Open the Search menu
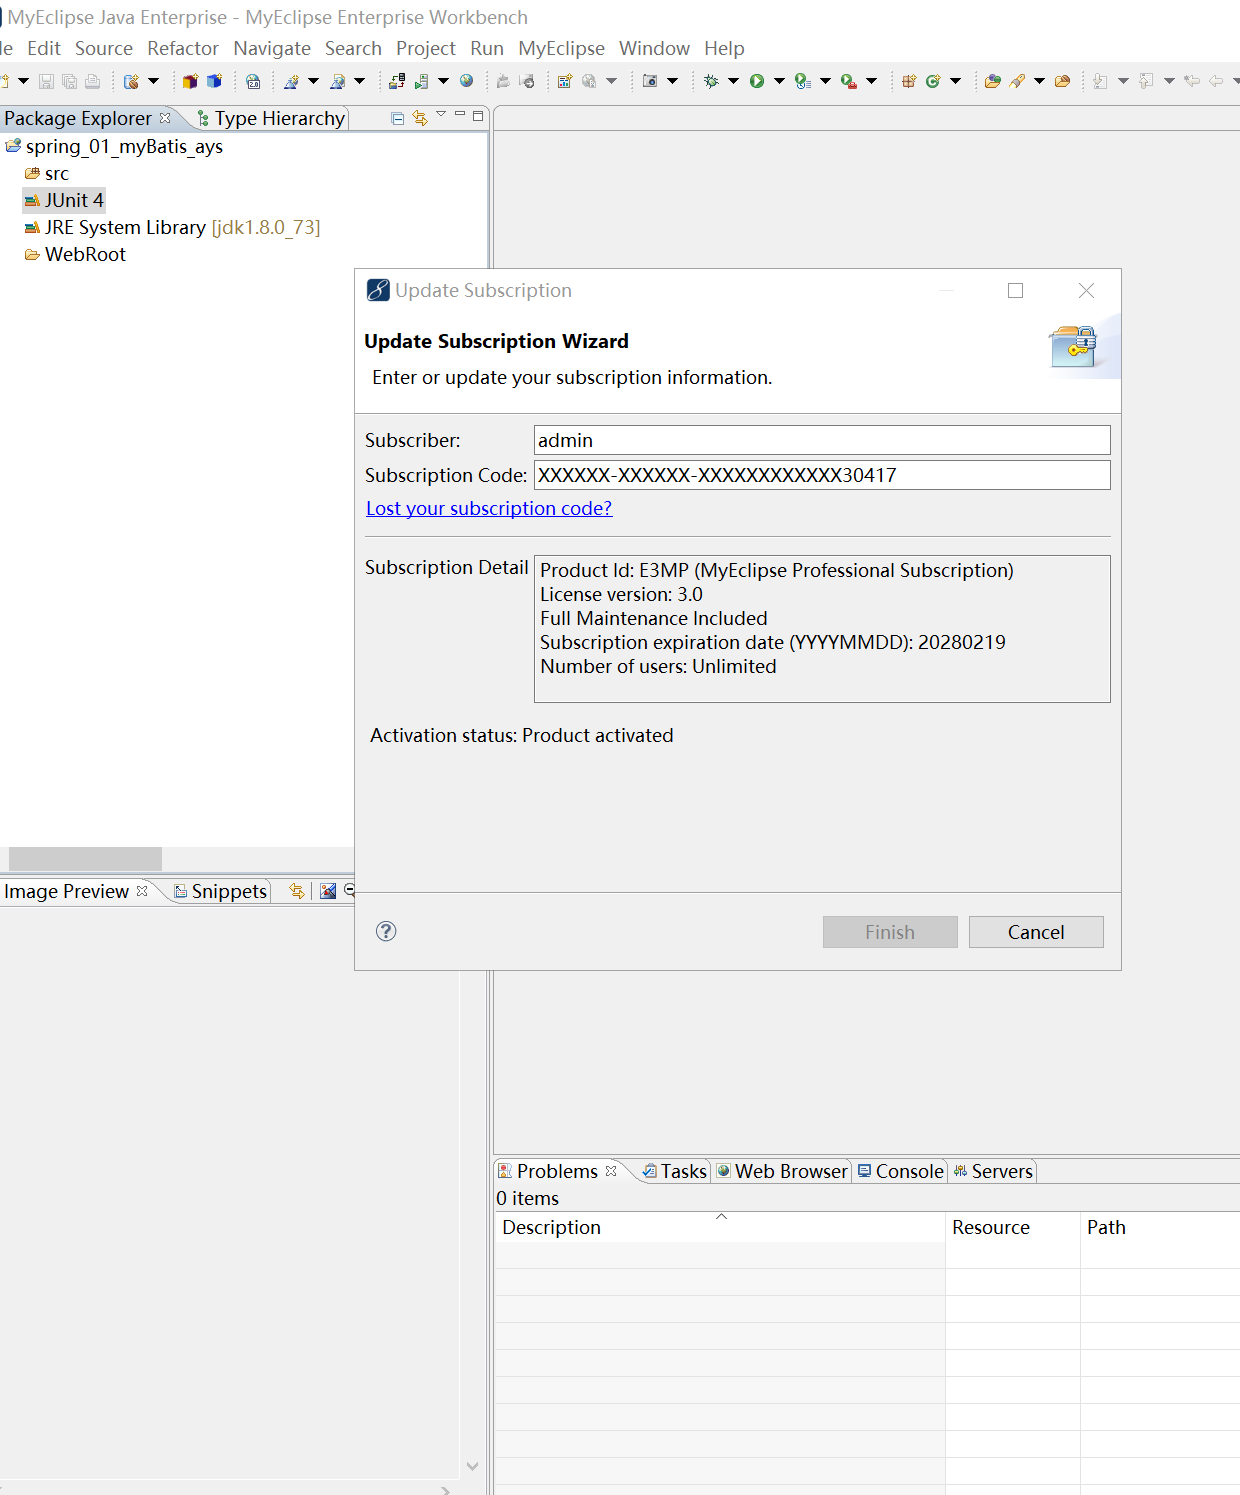Screen dimensions: 1240x1495 coord(353,48)
